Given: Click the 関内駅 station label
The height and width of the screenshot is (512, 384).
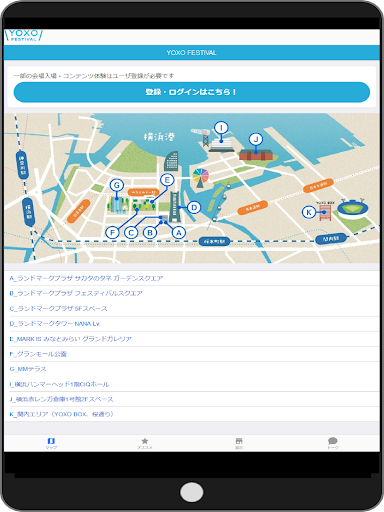Looking at the screenshot, I should coord(331,238).
